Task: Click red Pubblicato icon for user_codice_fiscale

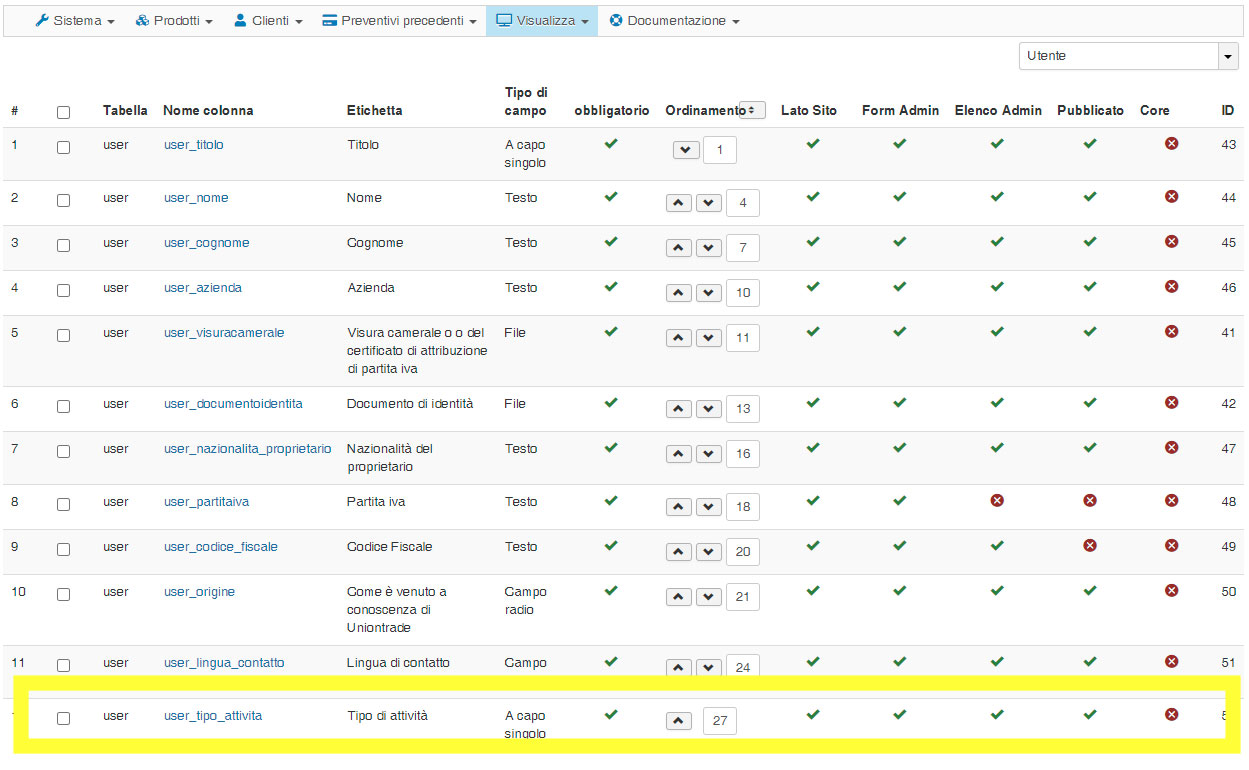Action: pos(1090,545)
